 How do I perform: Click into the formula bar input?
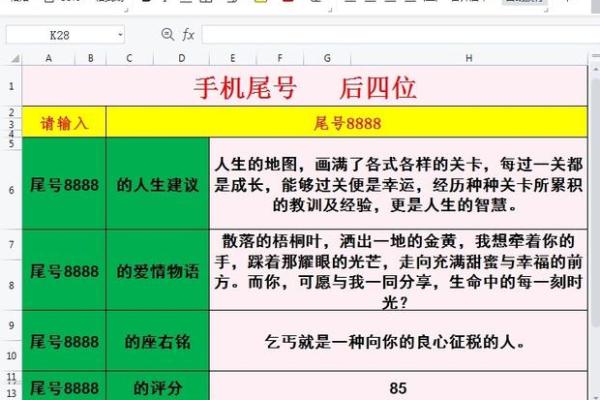coord(401,35)
